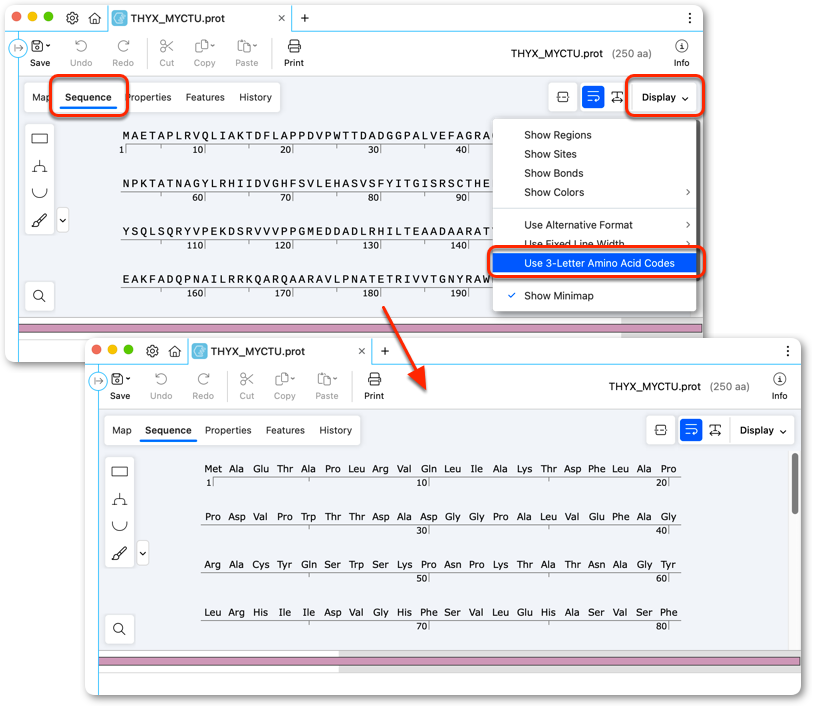
Task: Open Paste dropdown arrow in the bottom window
Action: click(x=334, y=378)
